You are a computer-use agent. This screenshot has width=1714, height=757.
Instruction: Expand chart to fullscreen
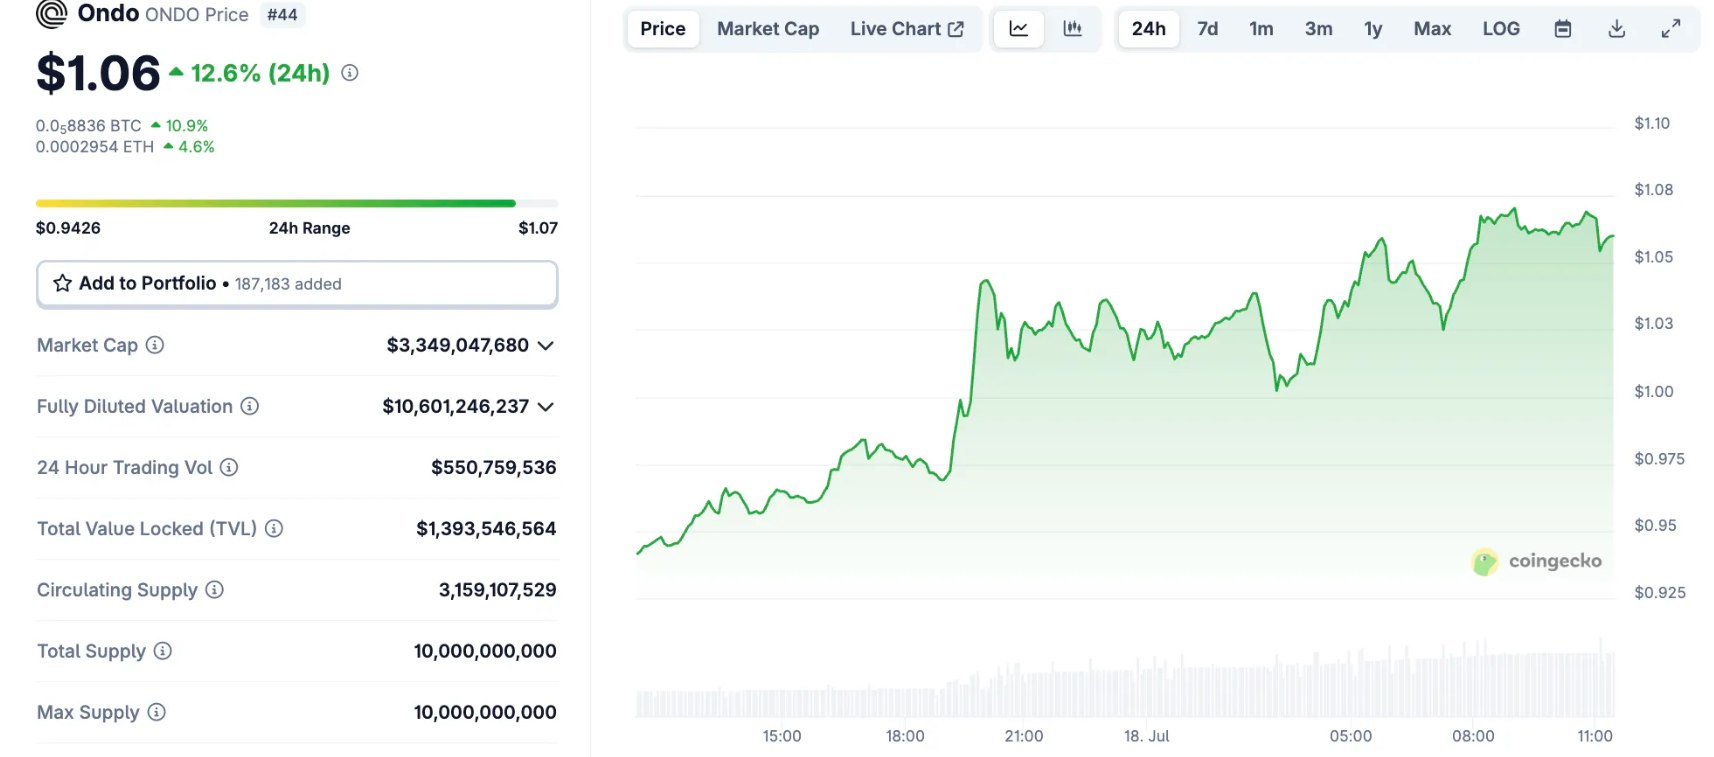coord(1671,29)
